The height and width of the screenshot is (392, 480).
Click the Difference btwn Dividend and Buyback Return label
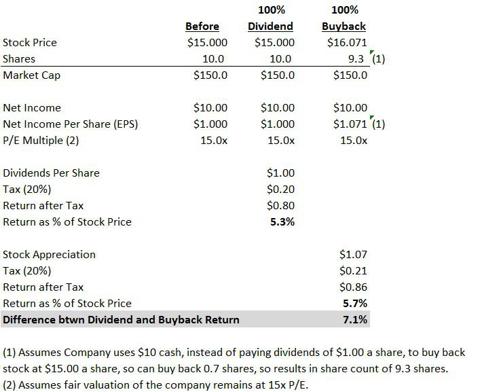[121, 320]
